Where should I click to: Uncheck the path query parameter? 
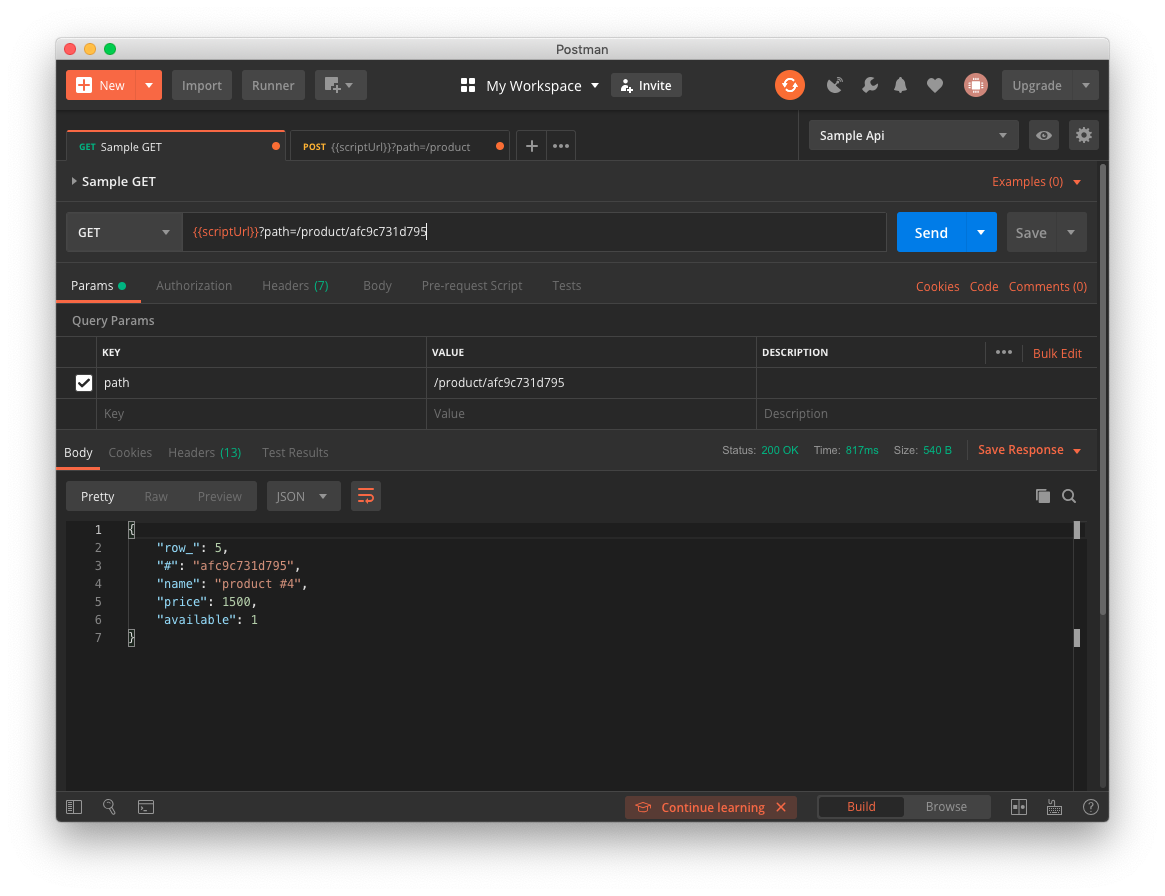(x=84, y=383)
